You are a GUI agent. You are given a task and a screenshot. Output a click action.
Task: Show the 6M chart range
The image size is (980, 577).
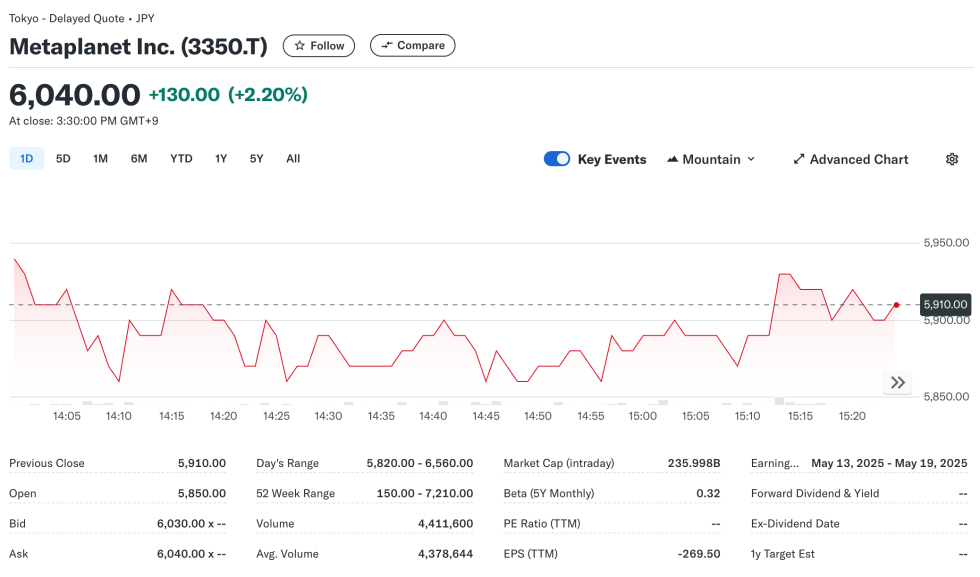(139, 159)
